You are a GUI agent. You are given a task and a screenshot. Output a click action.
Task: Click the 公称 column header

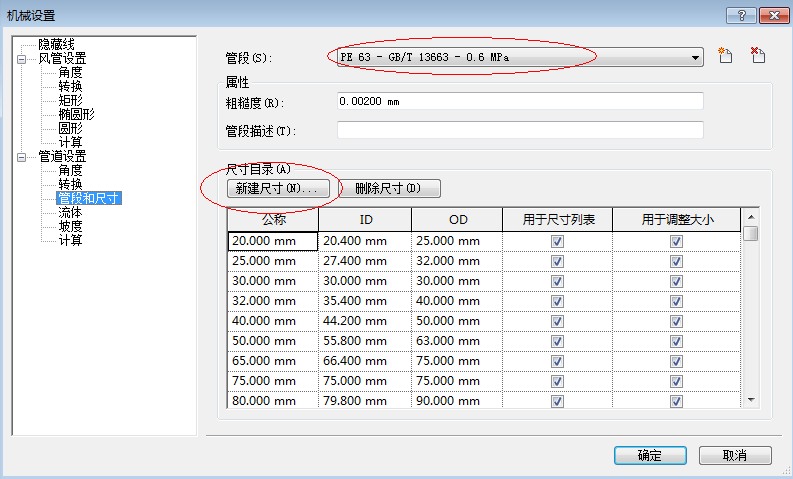click(x=273, y=220)
